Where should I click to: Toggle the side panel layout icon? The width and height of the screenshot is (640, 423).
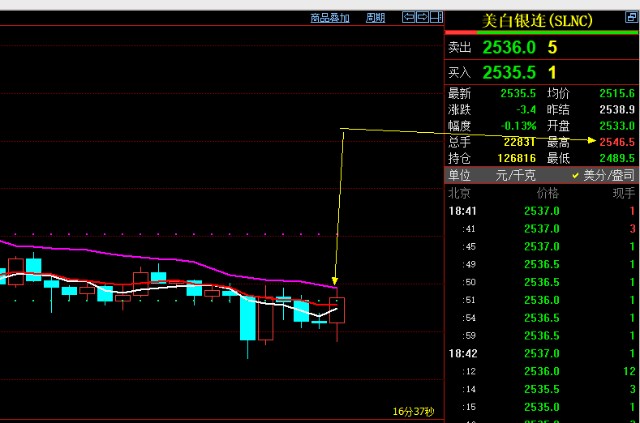(x=436, y=17)
